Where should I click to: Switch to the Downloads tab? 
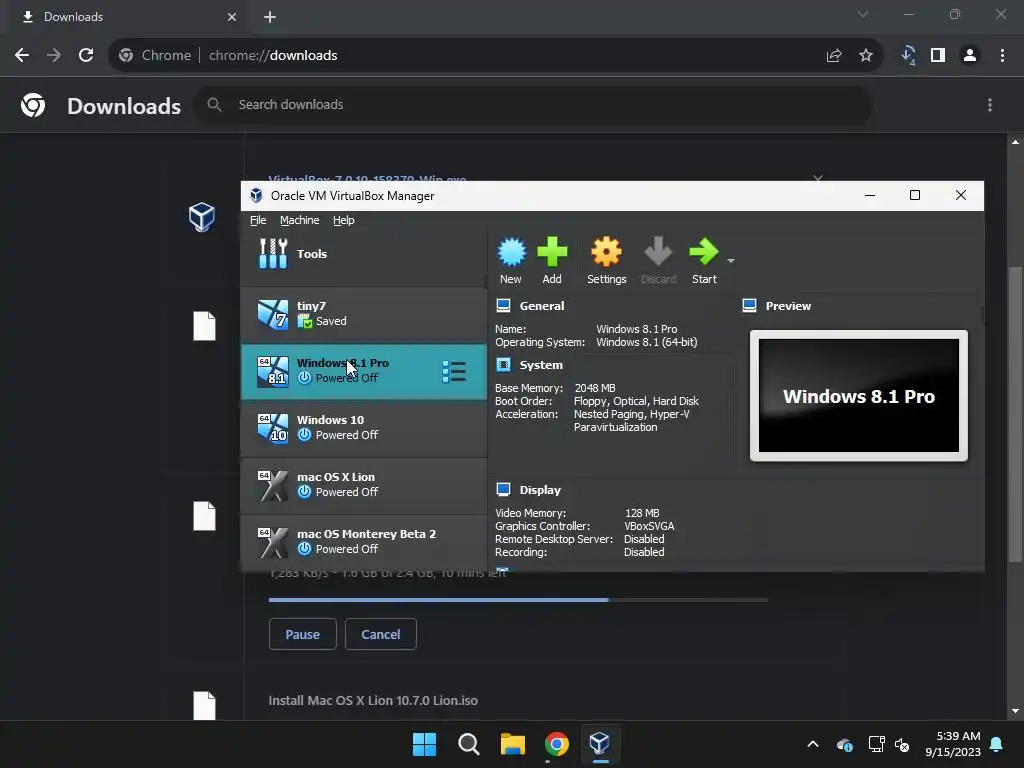point(128,18)
